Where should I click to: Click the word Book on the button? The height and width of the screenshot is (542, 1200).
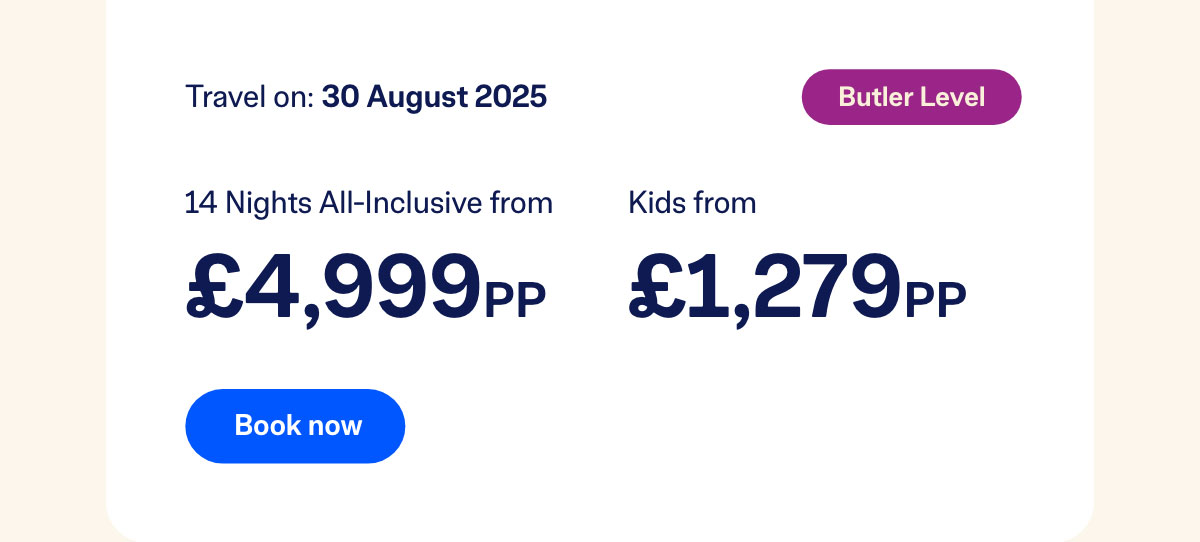(264, 426)
